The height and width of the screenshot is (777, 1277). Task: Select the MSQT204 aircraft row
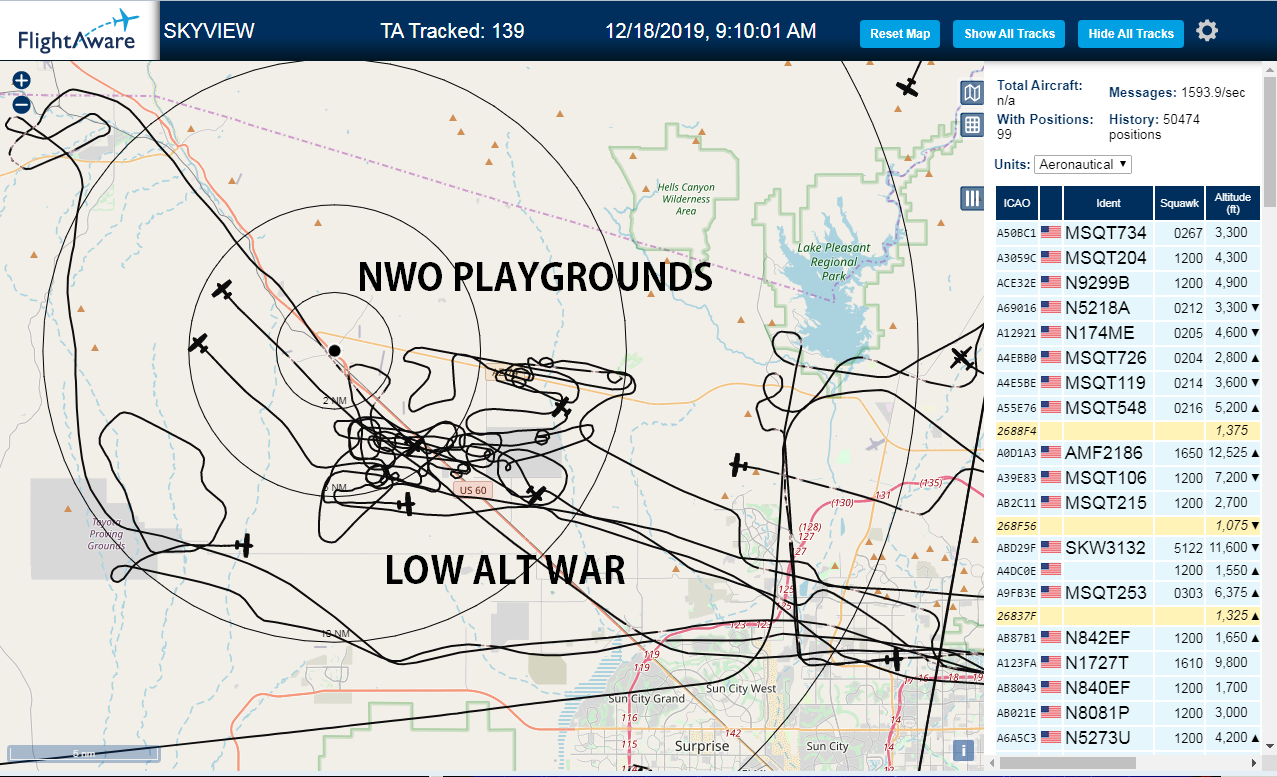1127,257
